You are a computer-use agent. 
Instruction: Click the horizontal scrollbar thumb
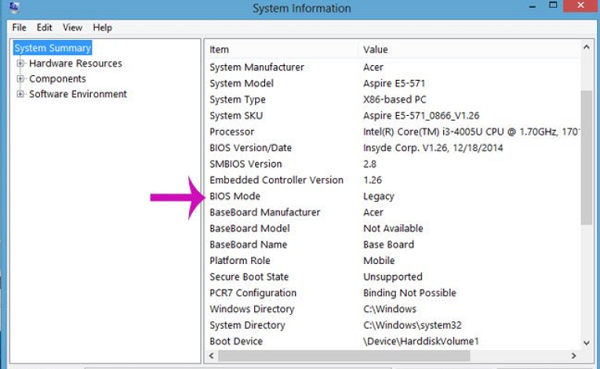[x=344, y=356]
